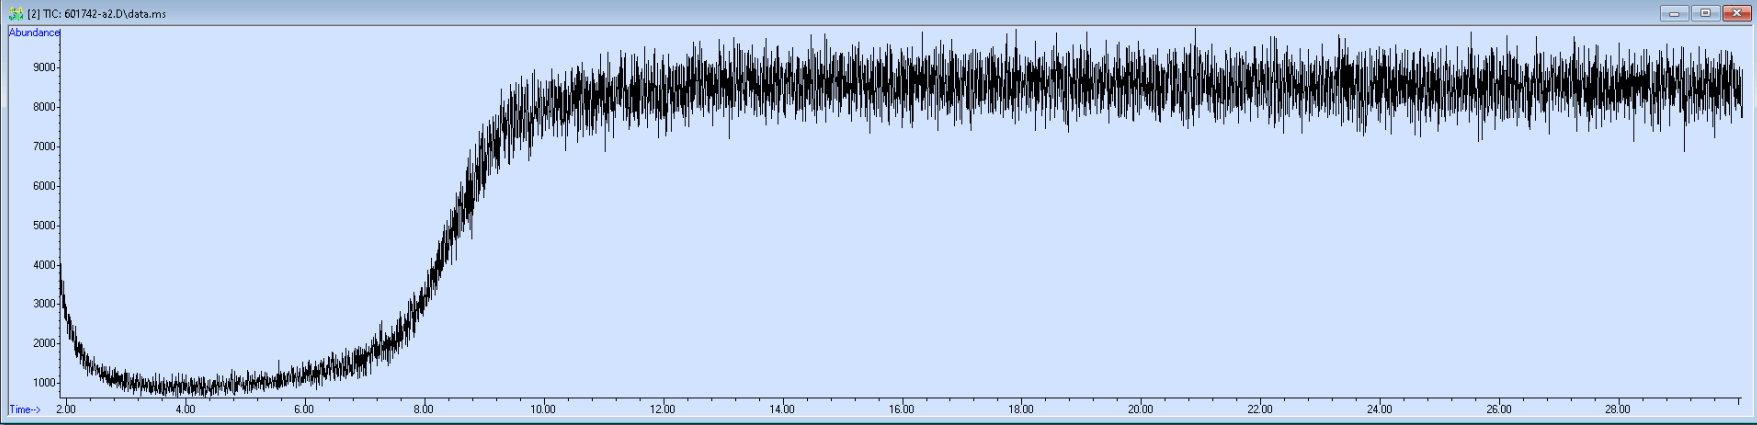
Task: Maximize the TIC chromatogram window
Action: (1706, 13)
